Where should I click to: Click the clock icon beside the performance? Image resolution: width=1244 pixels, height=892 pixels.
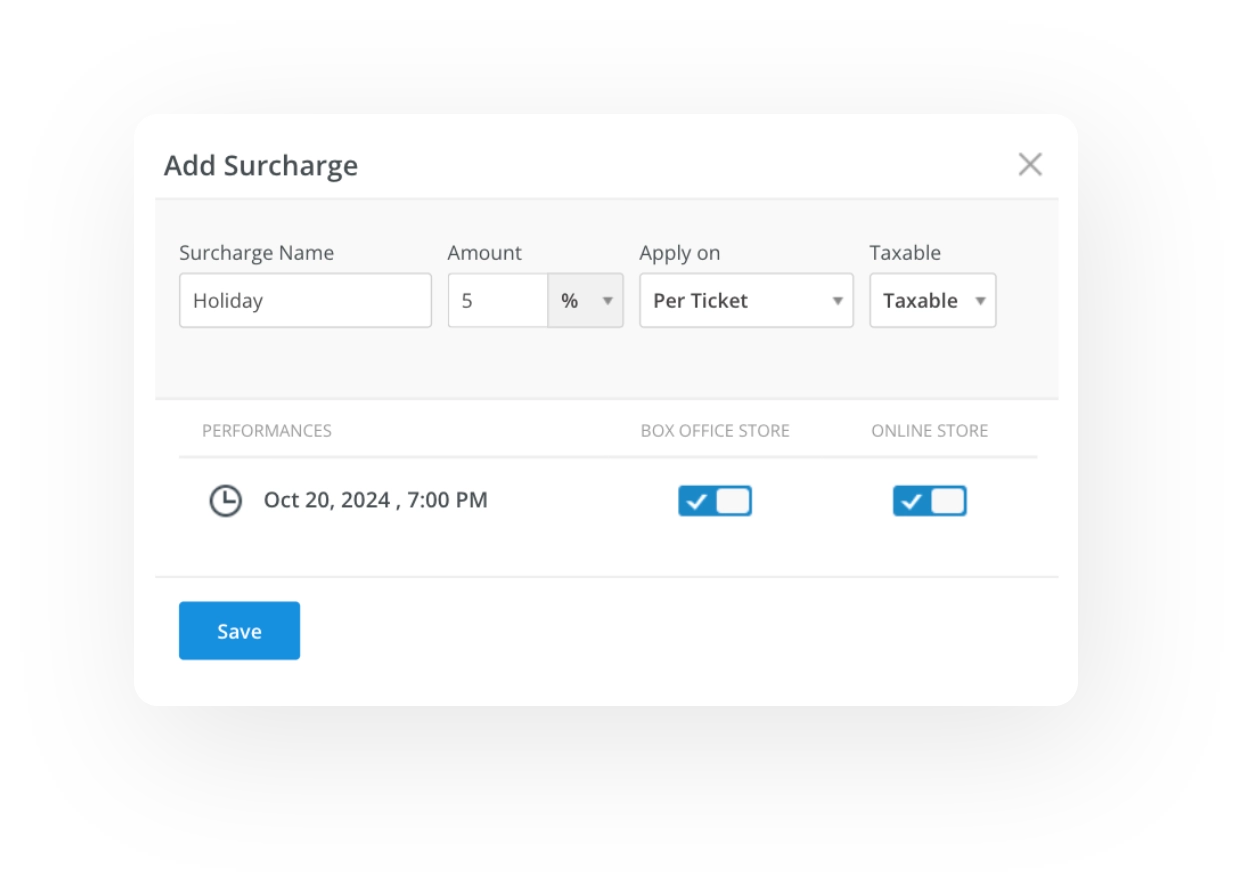225,500
